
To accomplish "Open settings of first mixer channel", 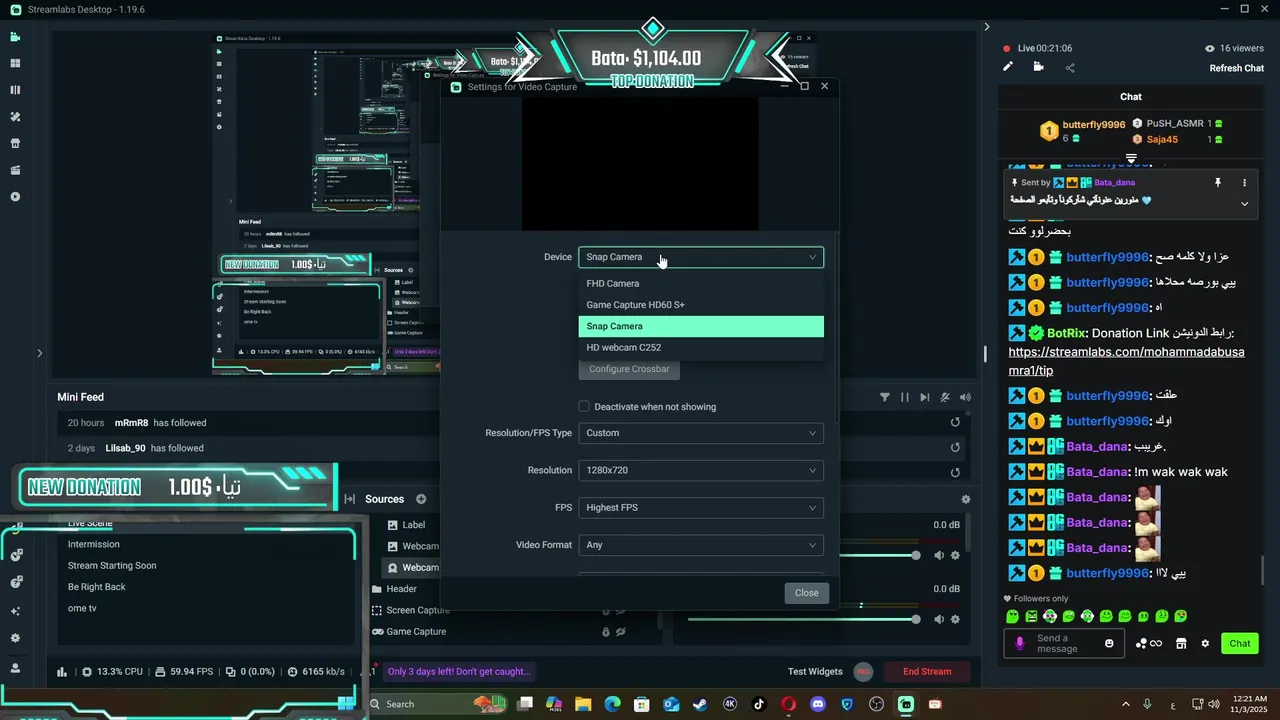I will pos(955,555).
